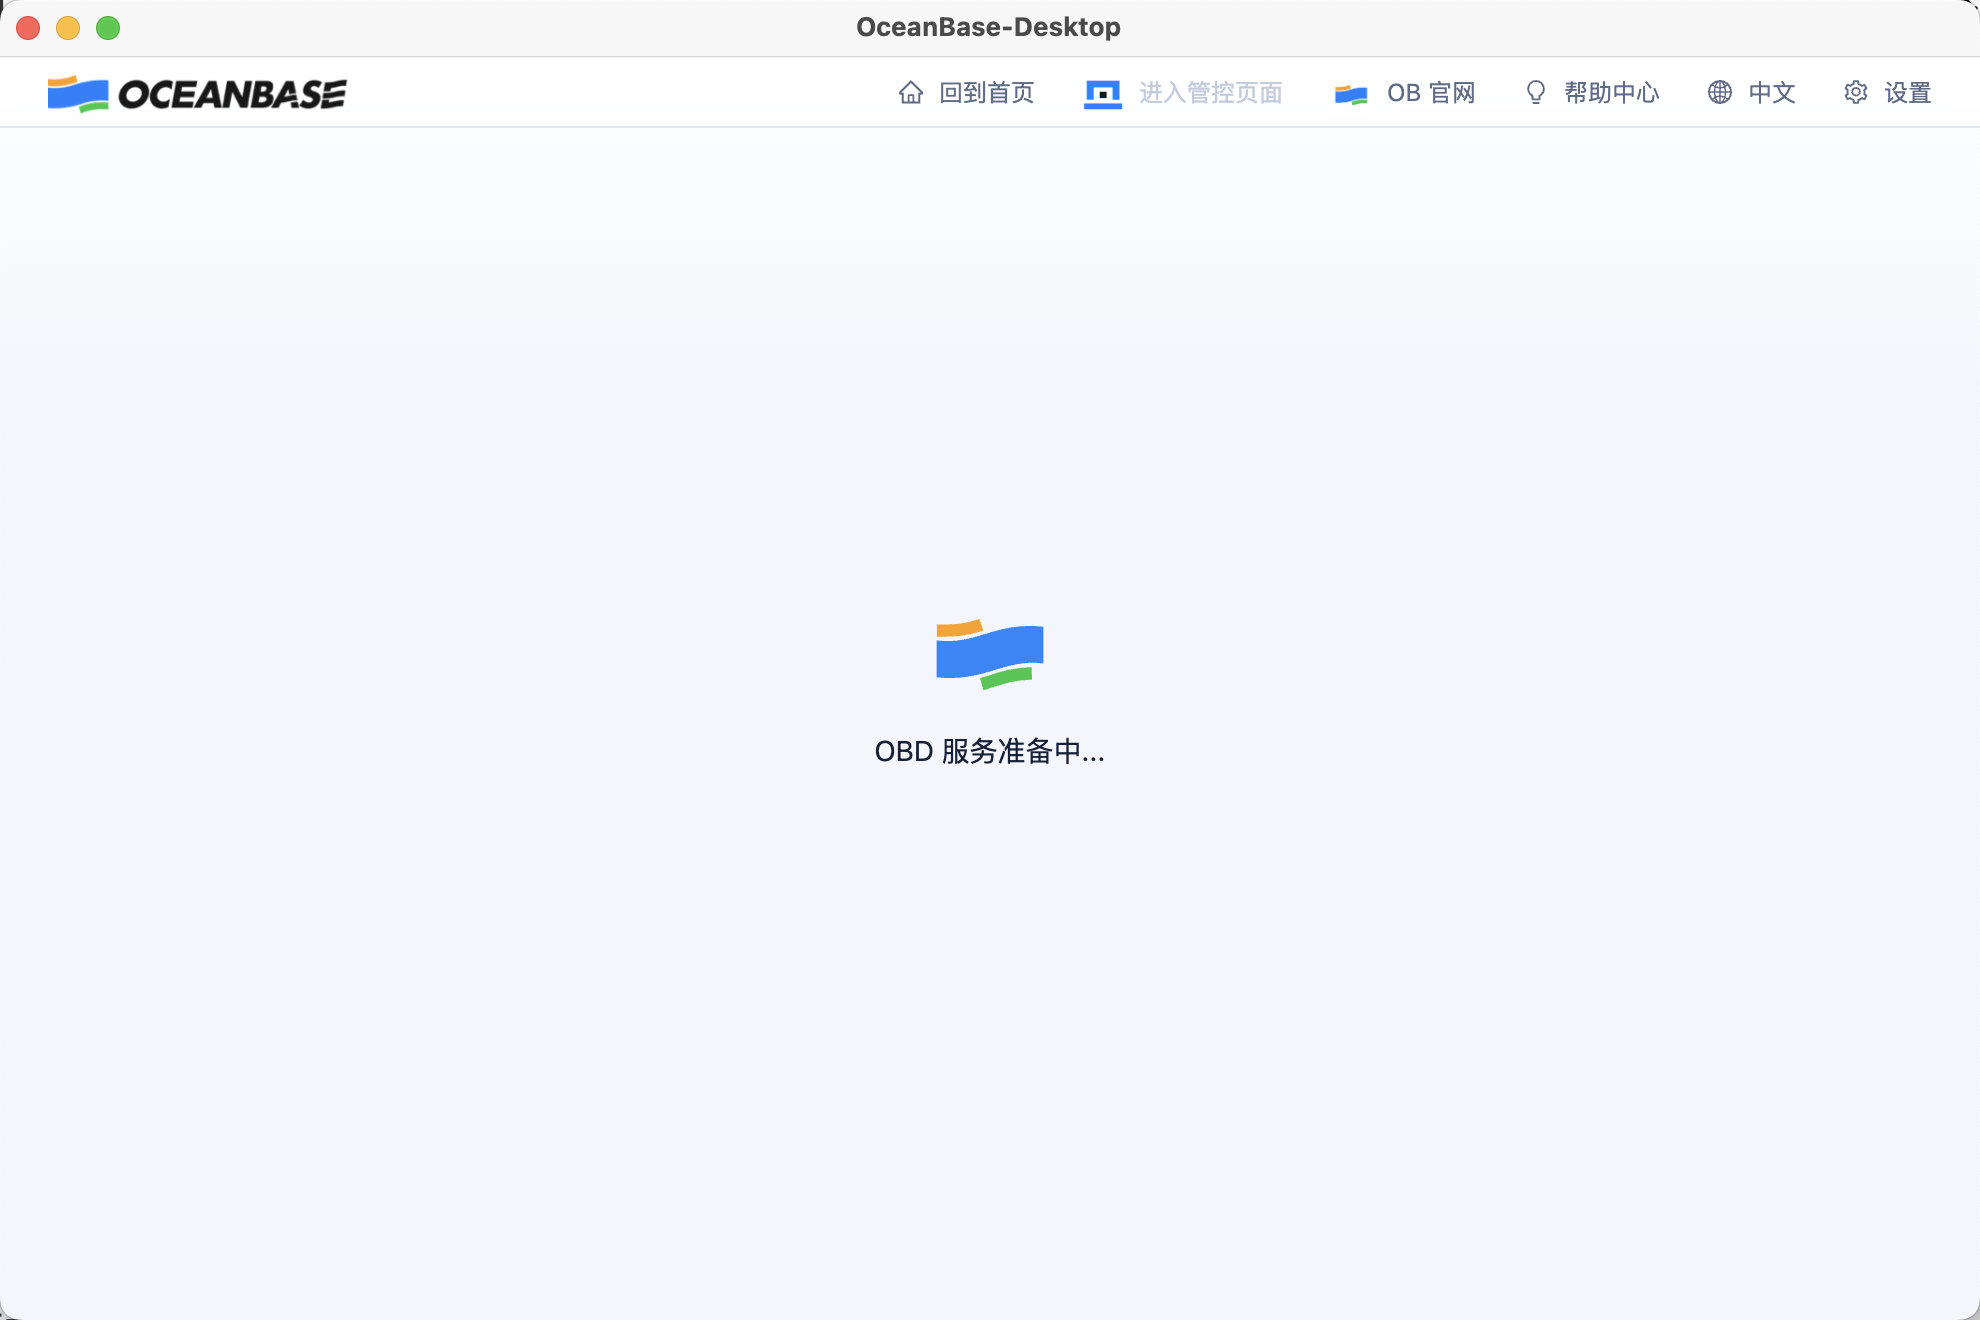Close the OceanBase-Desktop window

[x=28, y=28]
